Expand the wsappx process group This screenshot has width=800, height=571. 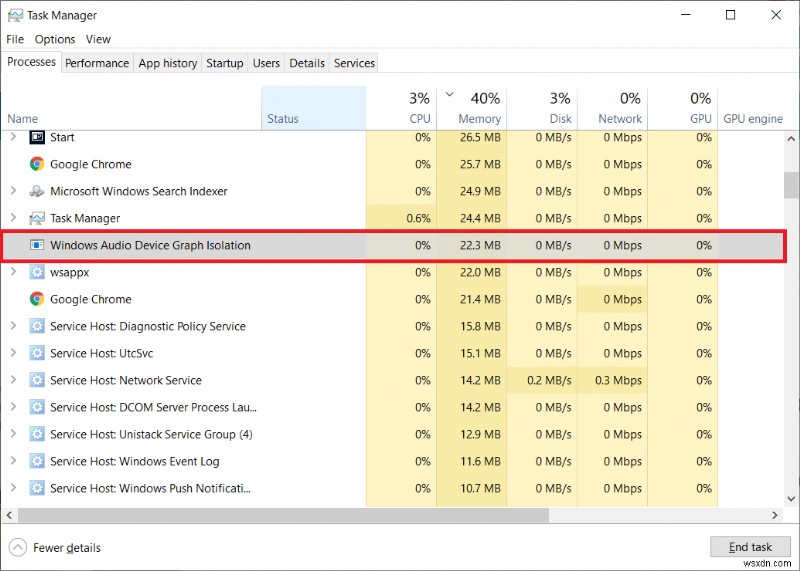coord(13,272)
